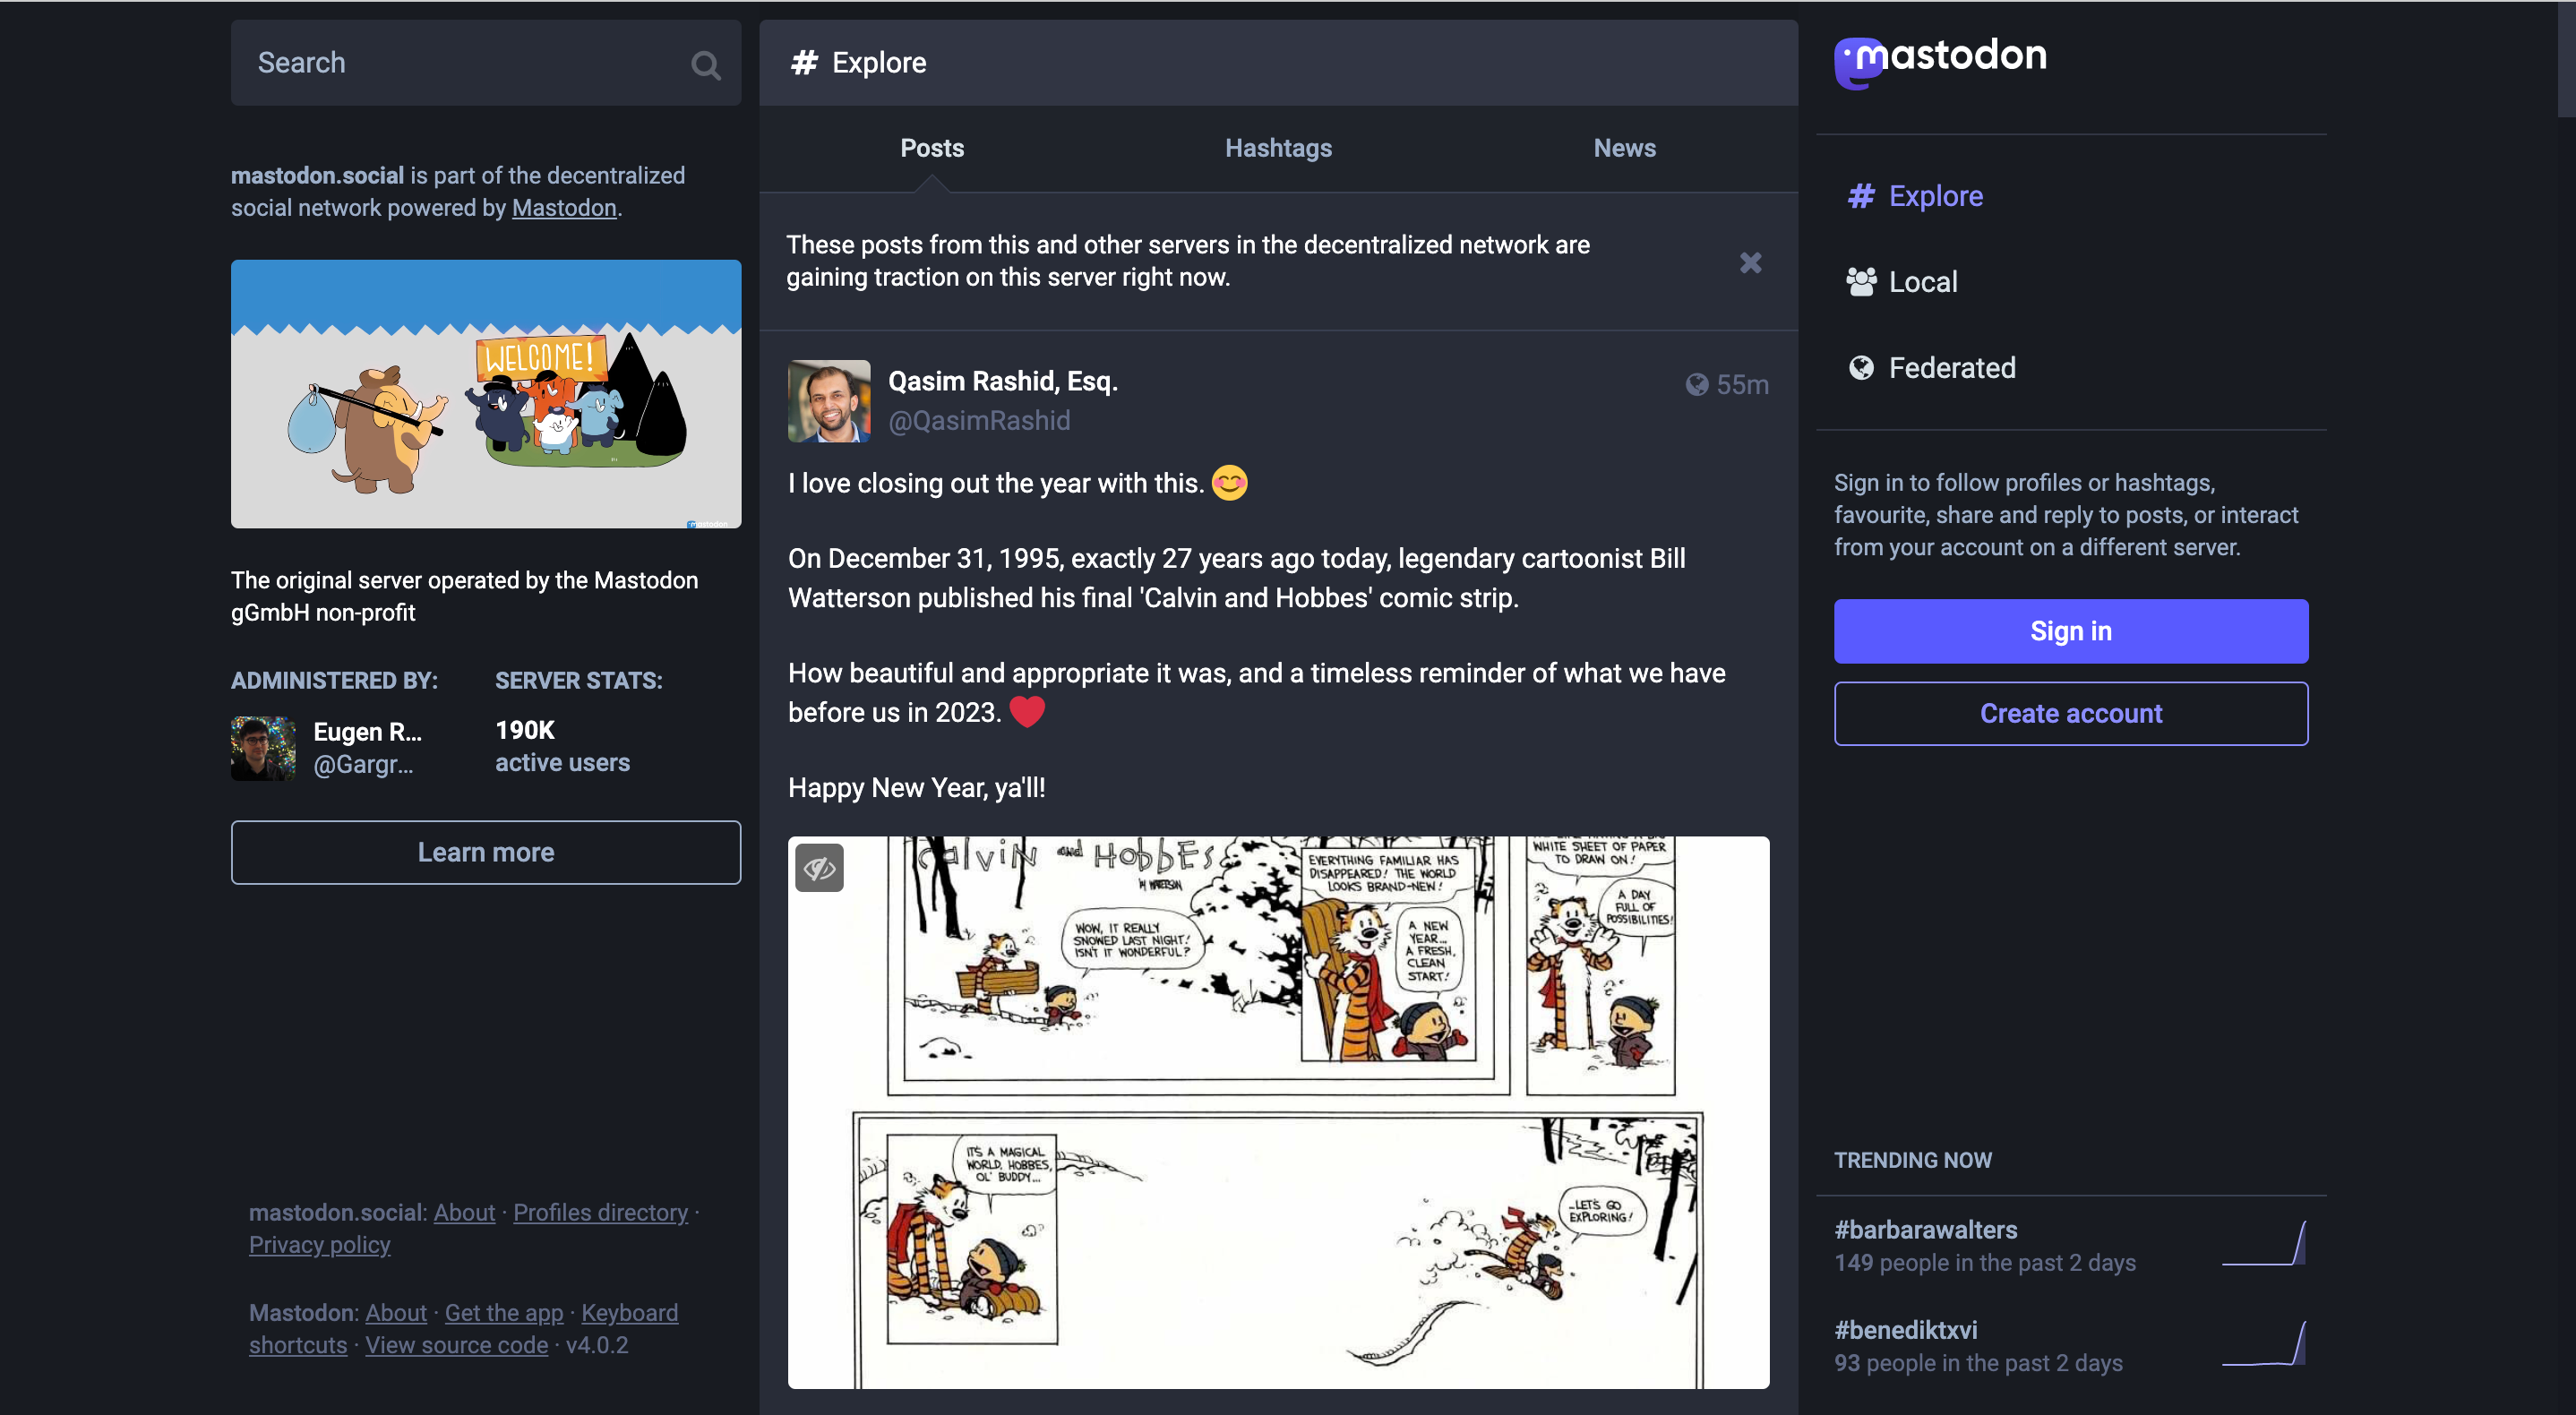Dismiss the trending posts info banner
The width and height of the screenshot is (2576, 1415).
pos(1750,262)
